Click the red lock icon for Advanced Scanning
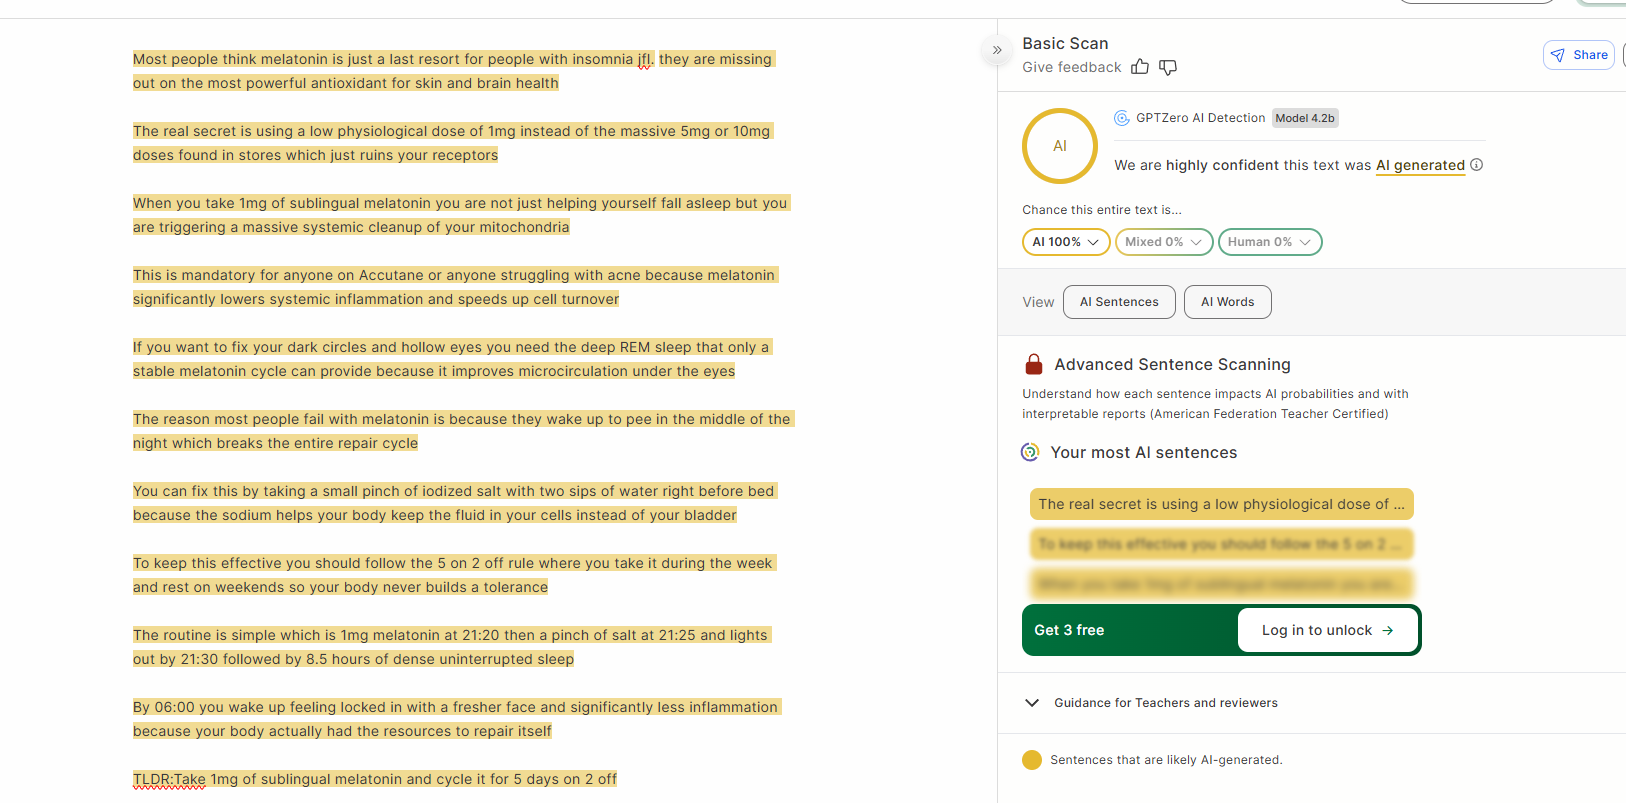This screenshot has height=803, width=1626. pos(1034,364)
